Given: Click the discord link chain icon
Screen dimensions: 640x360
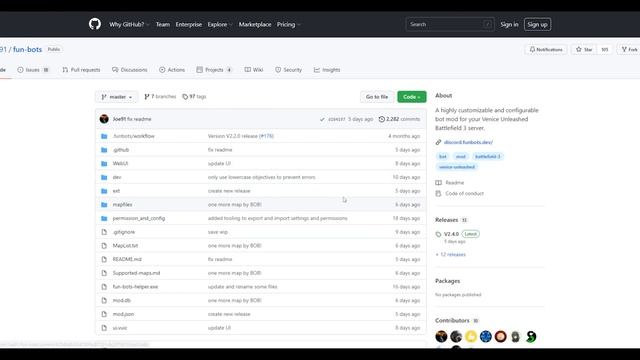Looking at the screenshot, I should 438,142.
